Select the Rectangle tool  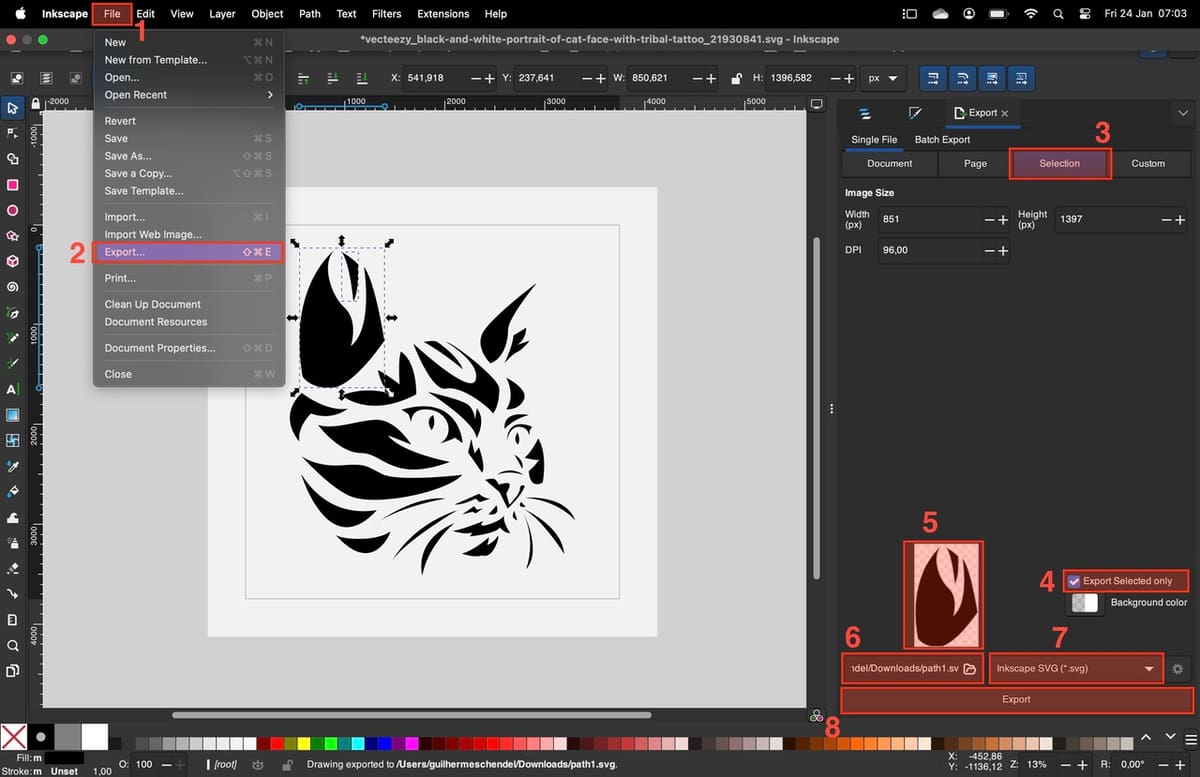[12, 185]
